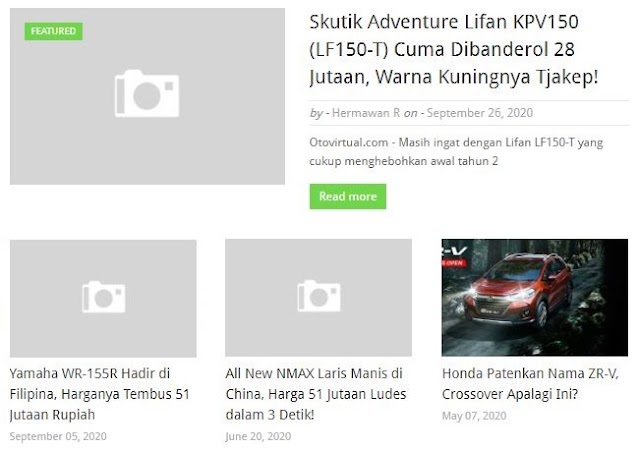This screenshot has width=640, height=451.
Task: Open Honda Patenkan Nama ZR-V title
Action: 530,384
